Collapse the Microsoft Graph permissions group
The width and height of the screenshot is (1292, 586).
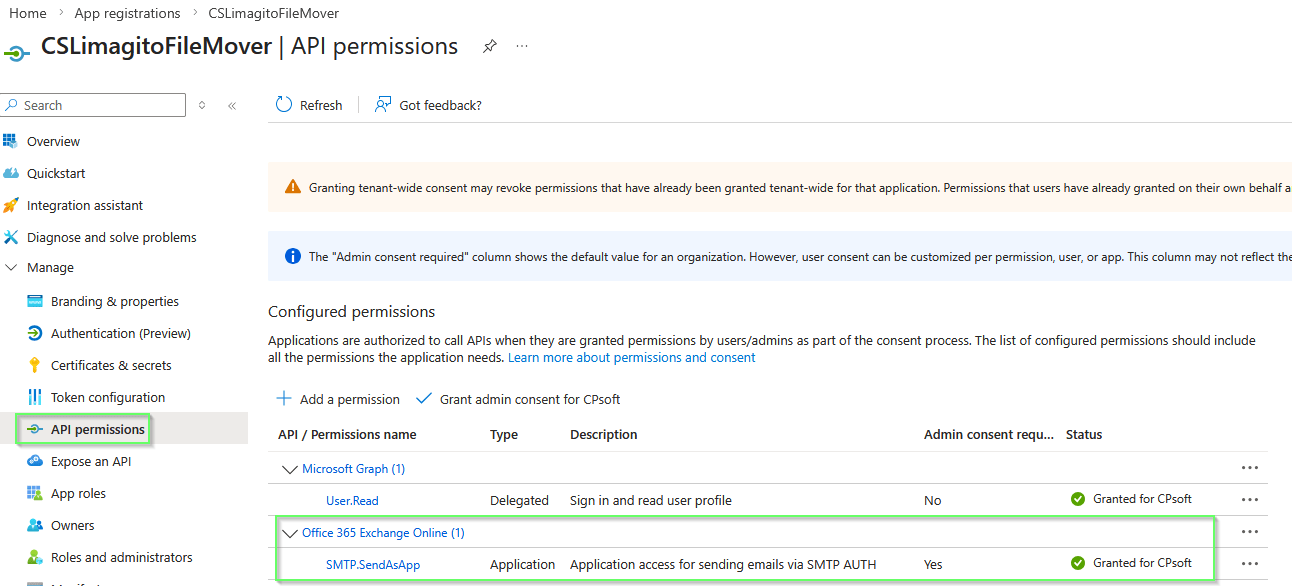click(290, 468)
